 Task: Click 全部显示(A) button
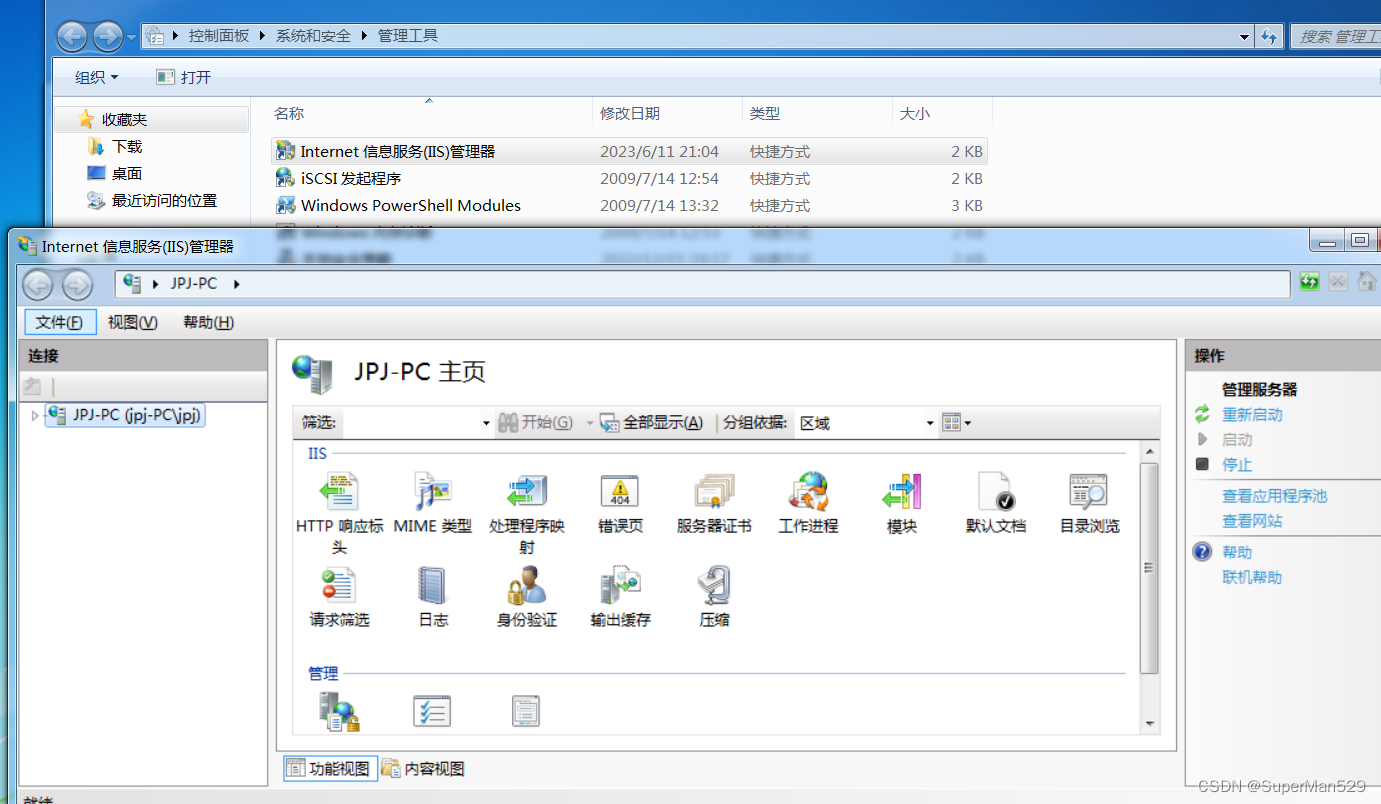(x=652, y=423)
